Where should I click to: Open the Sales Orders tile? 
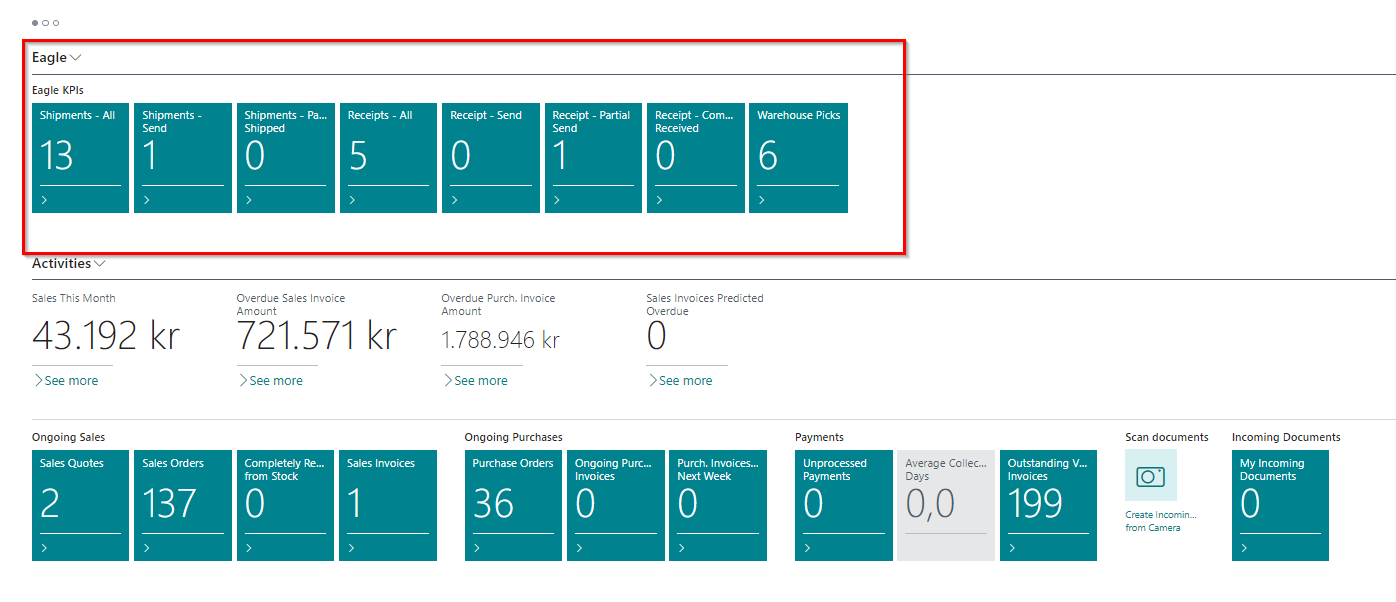click(183, 505)
